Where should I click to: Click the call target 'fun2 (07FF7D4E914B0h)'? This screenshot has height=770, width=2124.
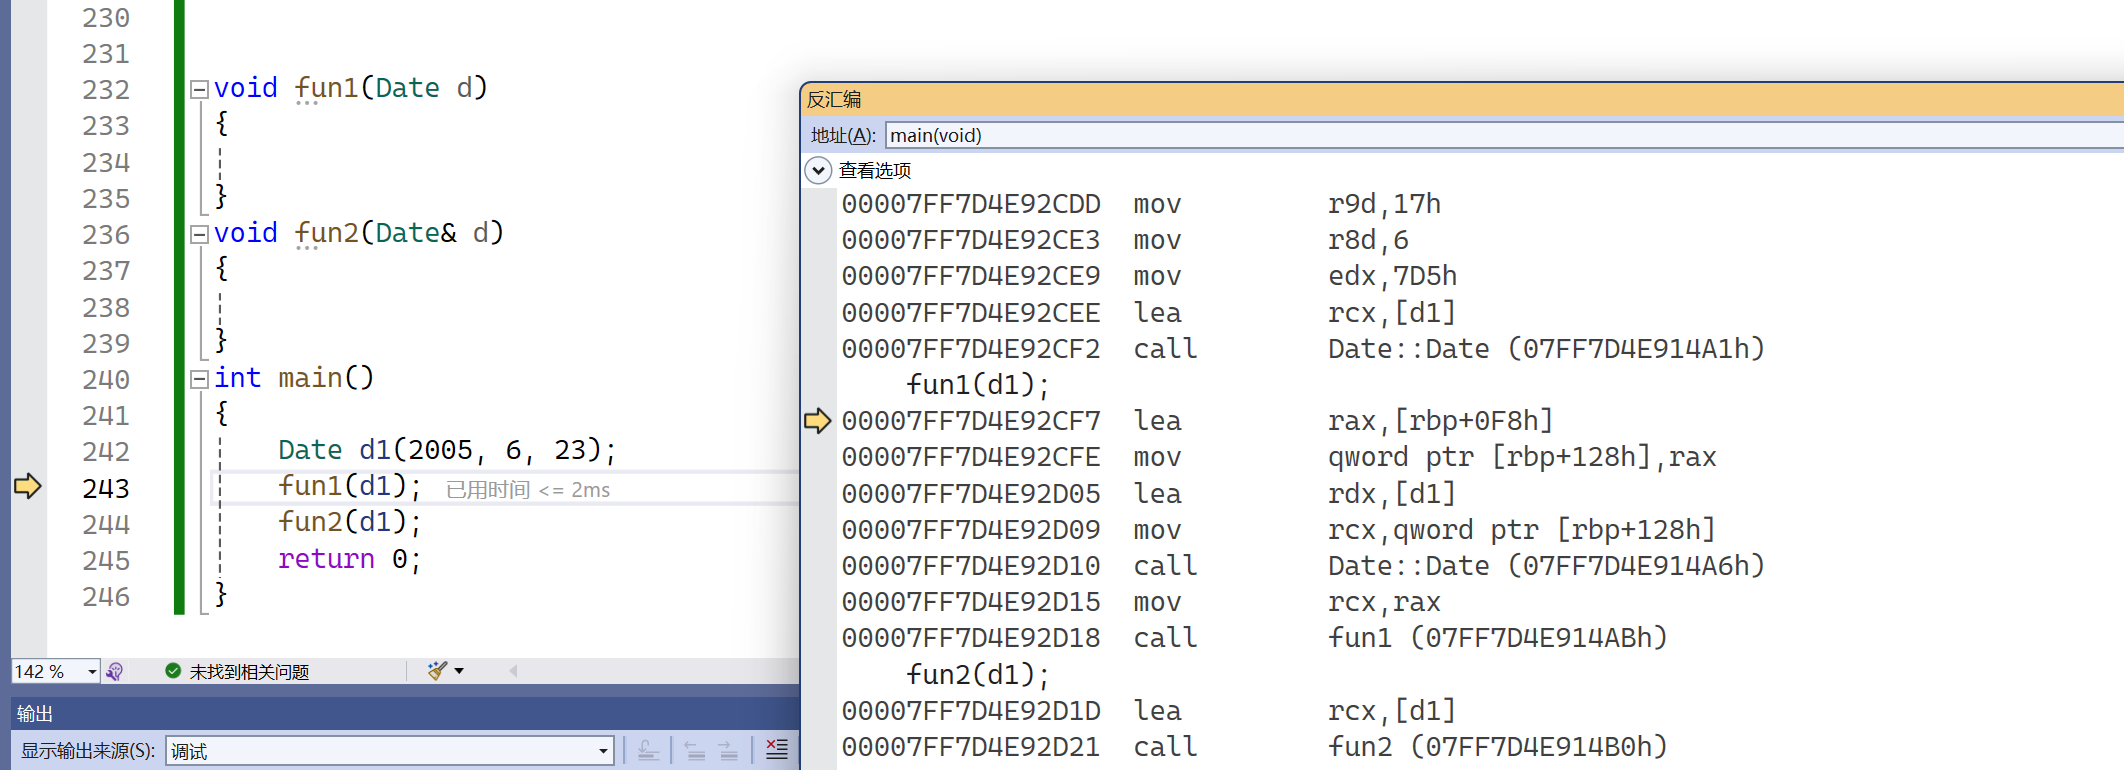point(1498,747)
